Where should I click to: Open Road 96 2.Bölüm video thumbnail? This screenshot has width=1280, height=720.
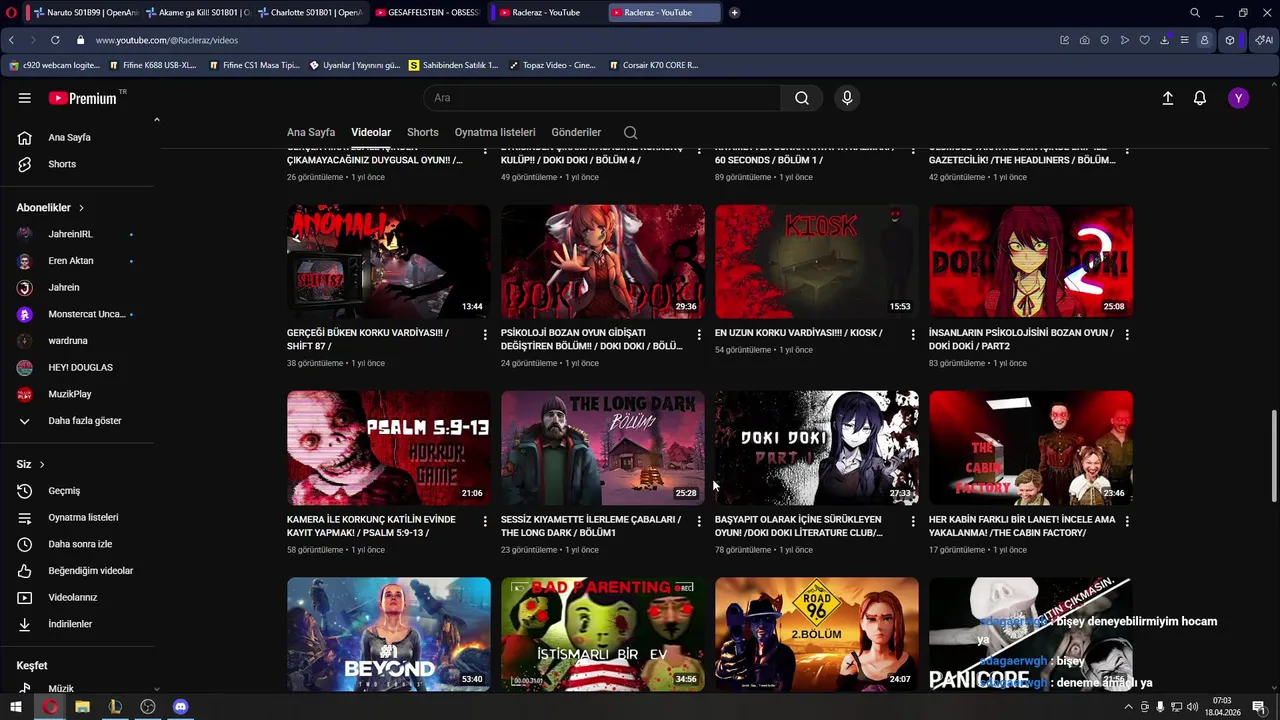tap(817, 634)
